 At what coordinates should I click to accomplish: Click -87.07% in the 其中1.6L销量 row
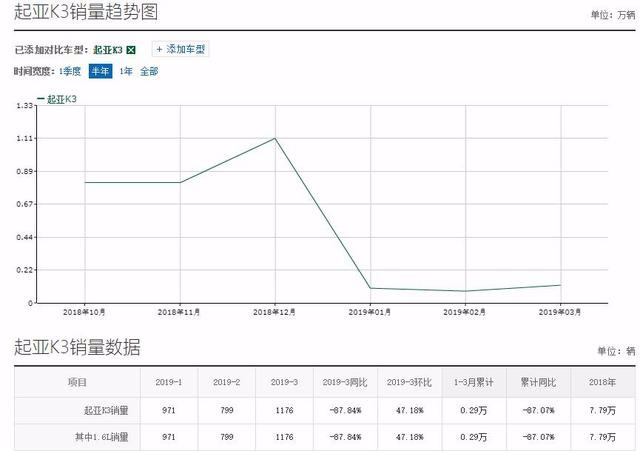[x=538, y=437]
